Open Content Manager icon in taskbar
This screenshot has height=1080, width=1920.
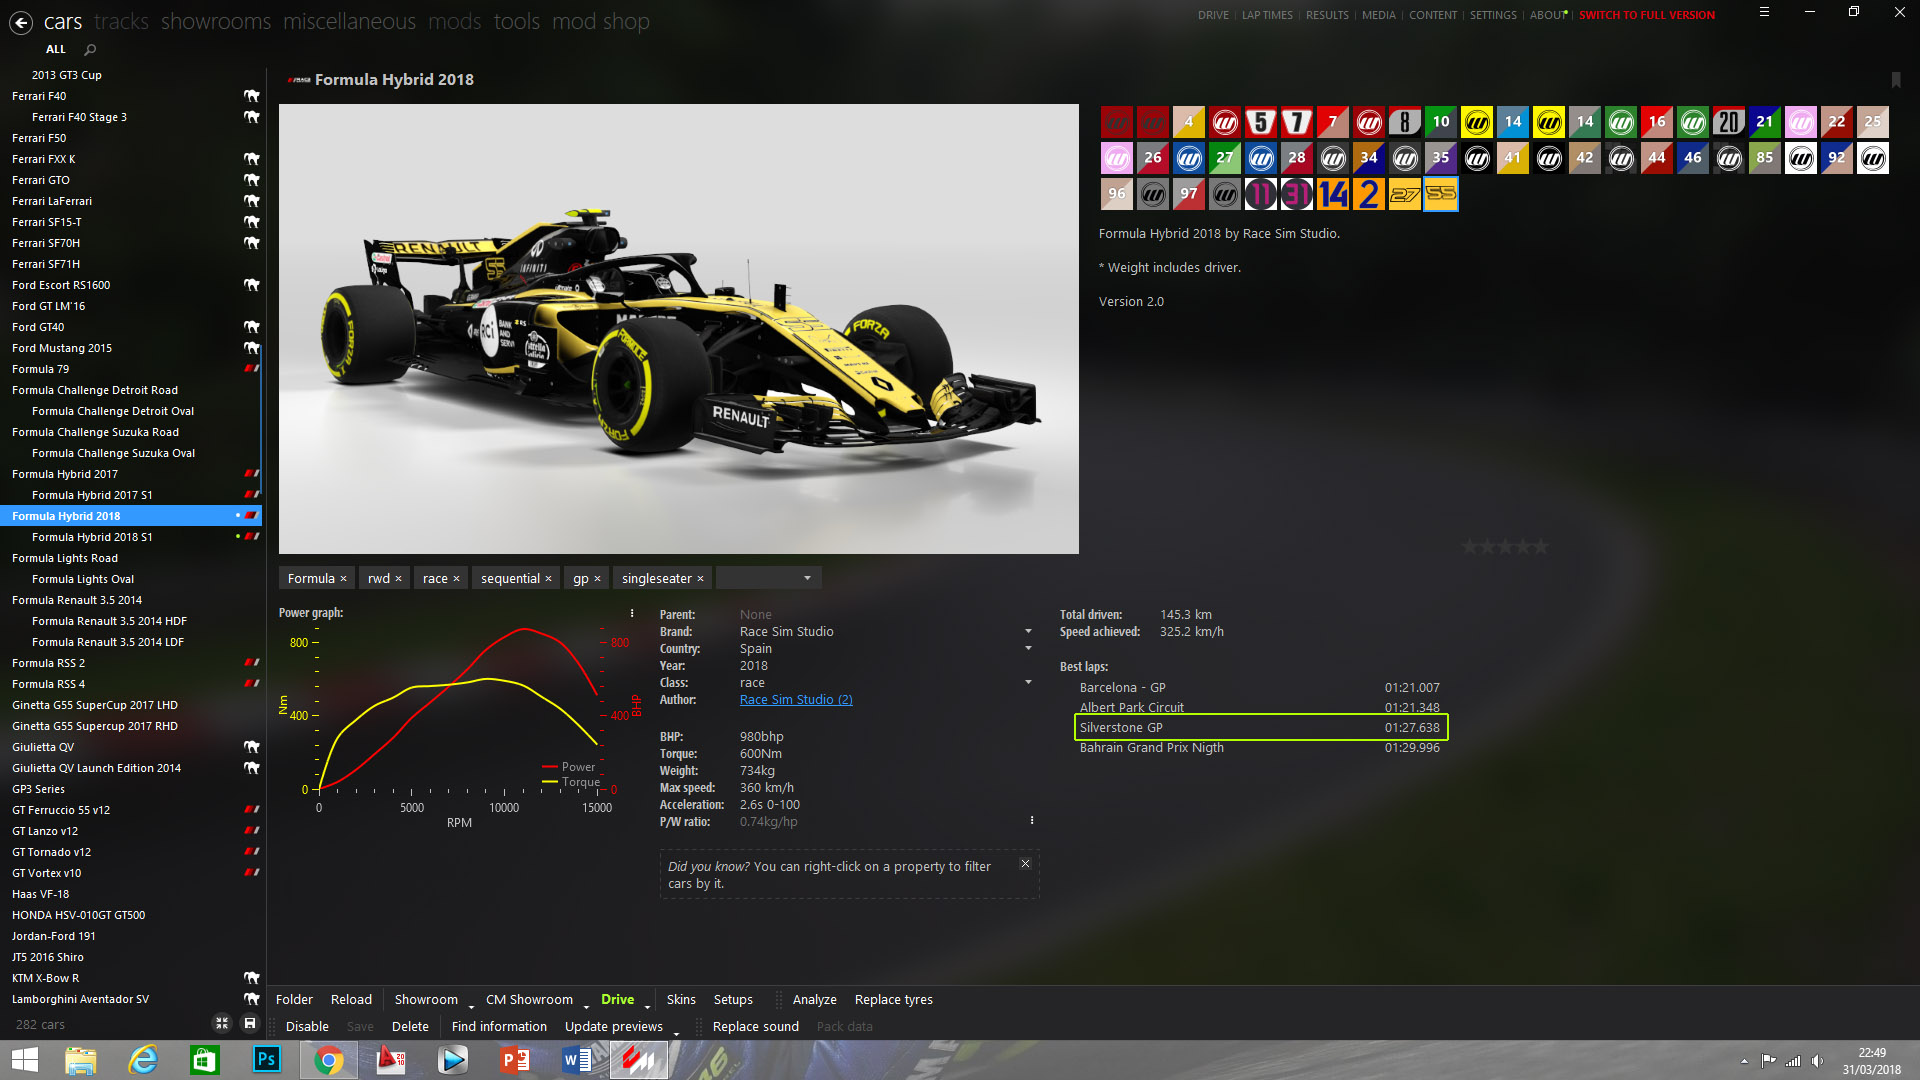(x=639, y=1059)
